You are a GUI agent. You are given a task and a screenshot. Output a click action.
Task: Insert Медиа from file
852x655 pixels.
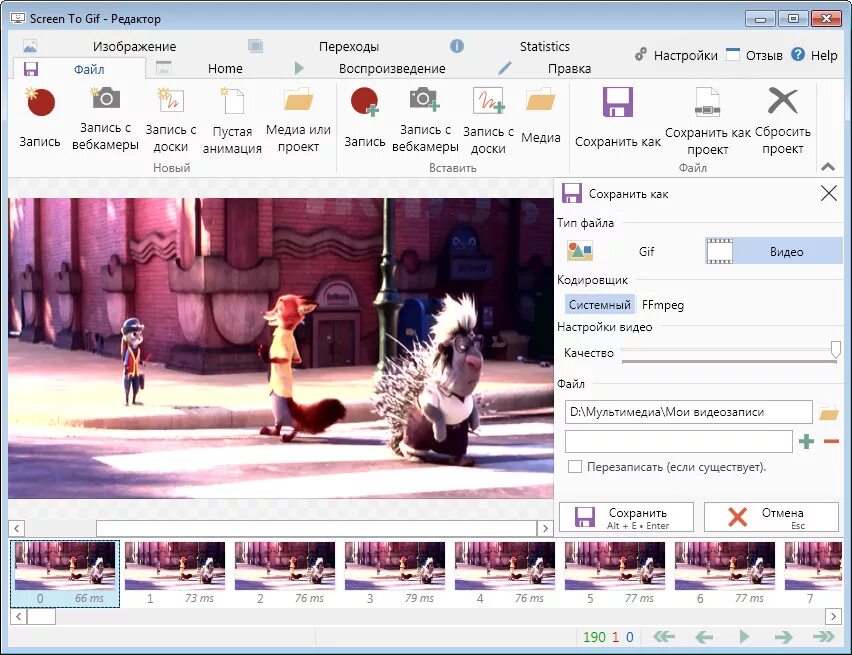click(x=541, y=117)
